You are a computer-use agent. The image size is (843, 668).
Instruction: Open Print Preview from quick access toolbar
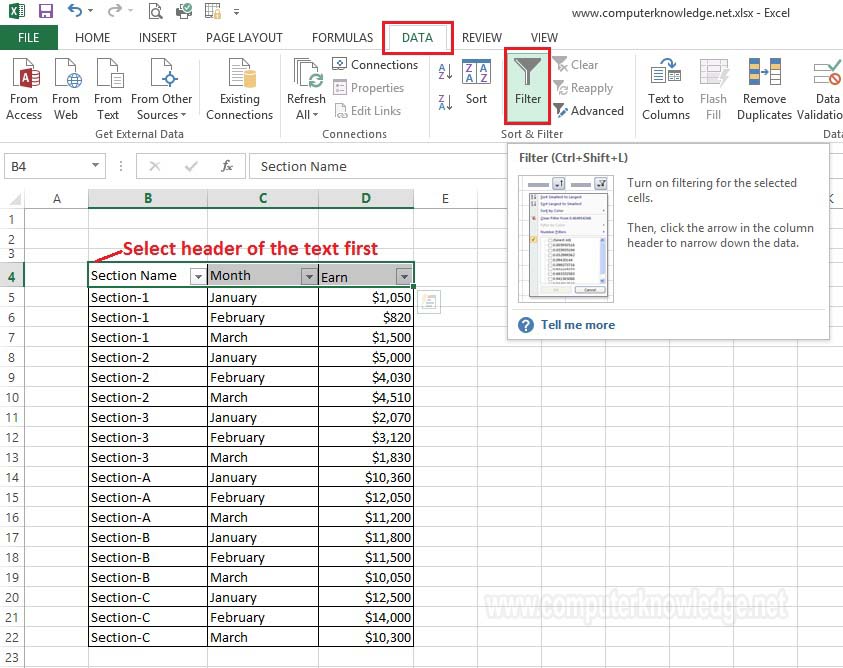[155, 11]
